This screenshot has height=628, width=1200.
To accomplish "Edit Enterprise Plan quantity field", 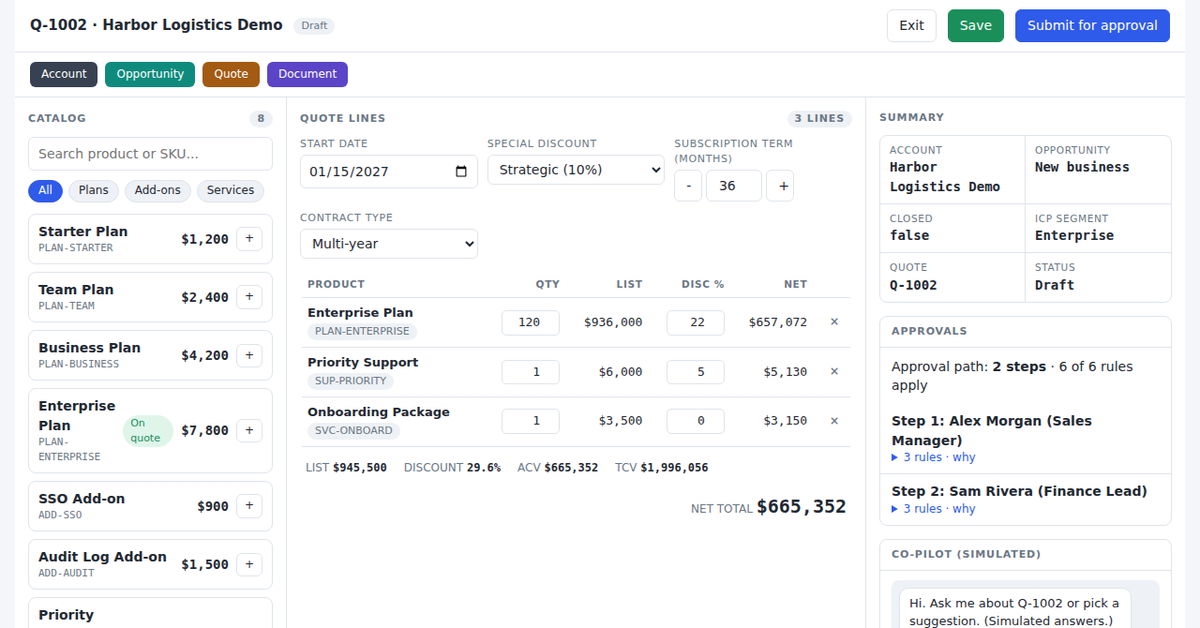I will [x=531, y=322].
